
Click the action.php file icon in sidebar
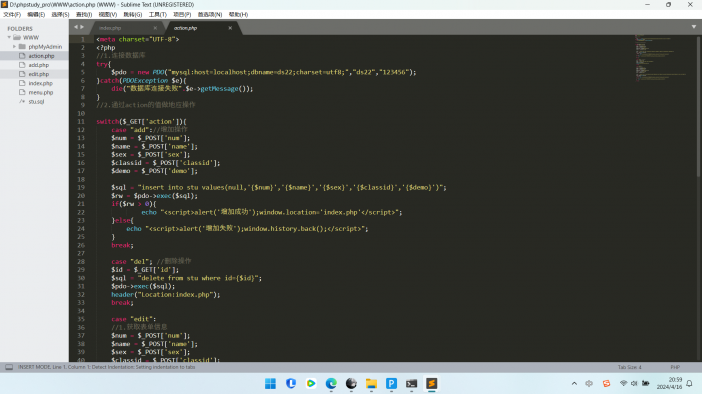pos(22,56)
